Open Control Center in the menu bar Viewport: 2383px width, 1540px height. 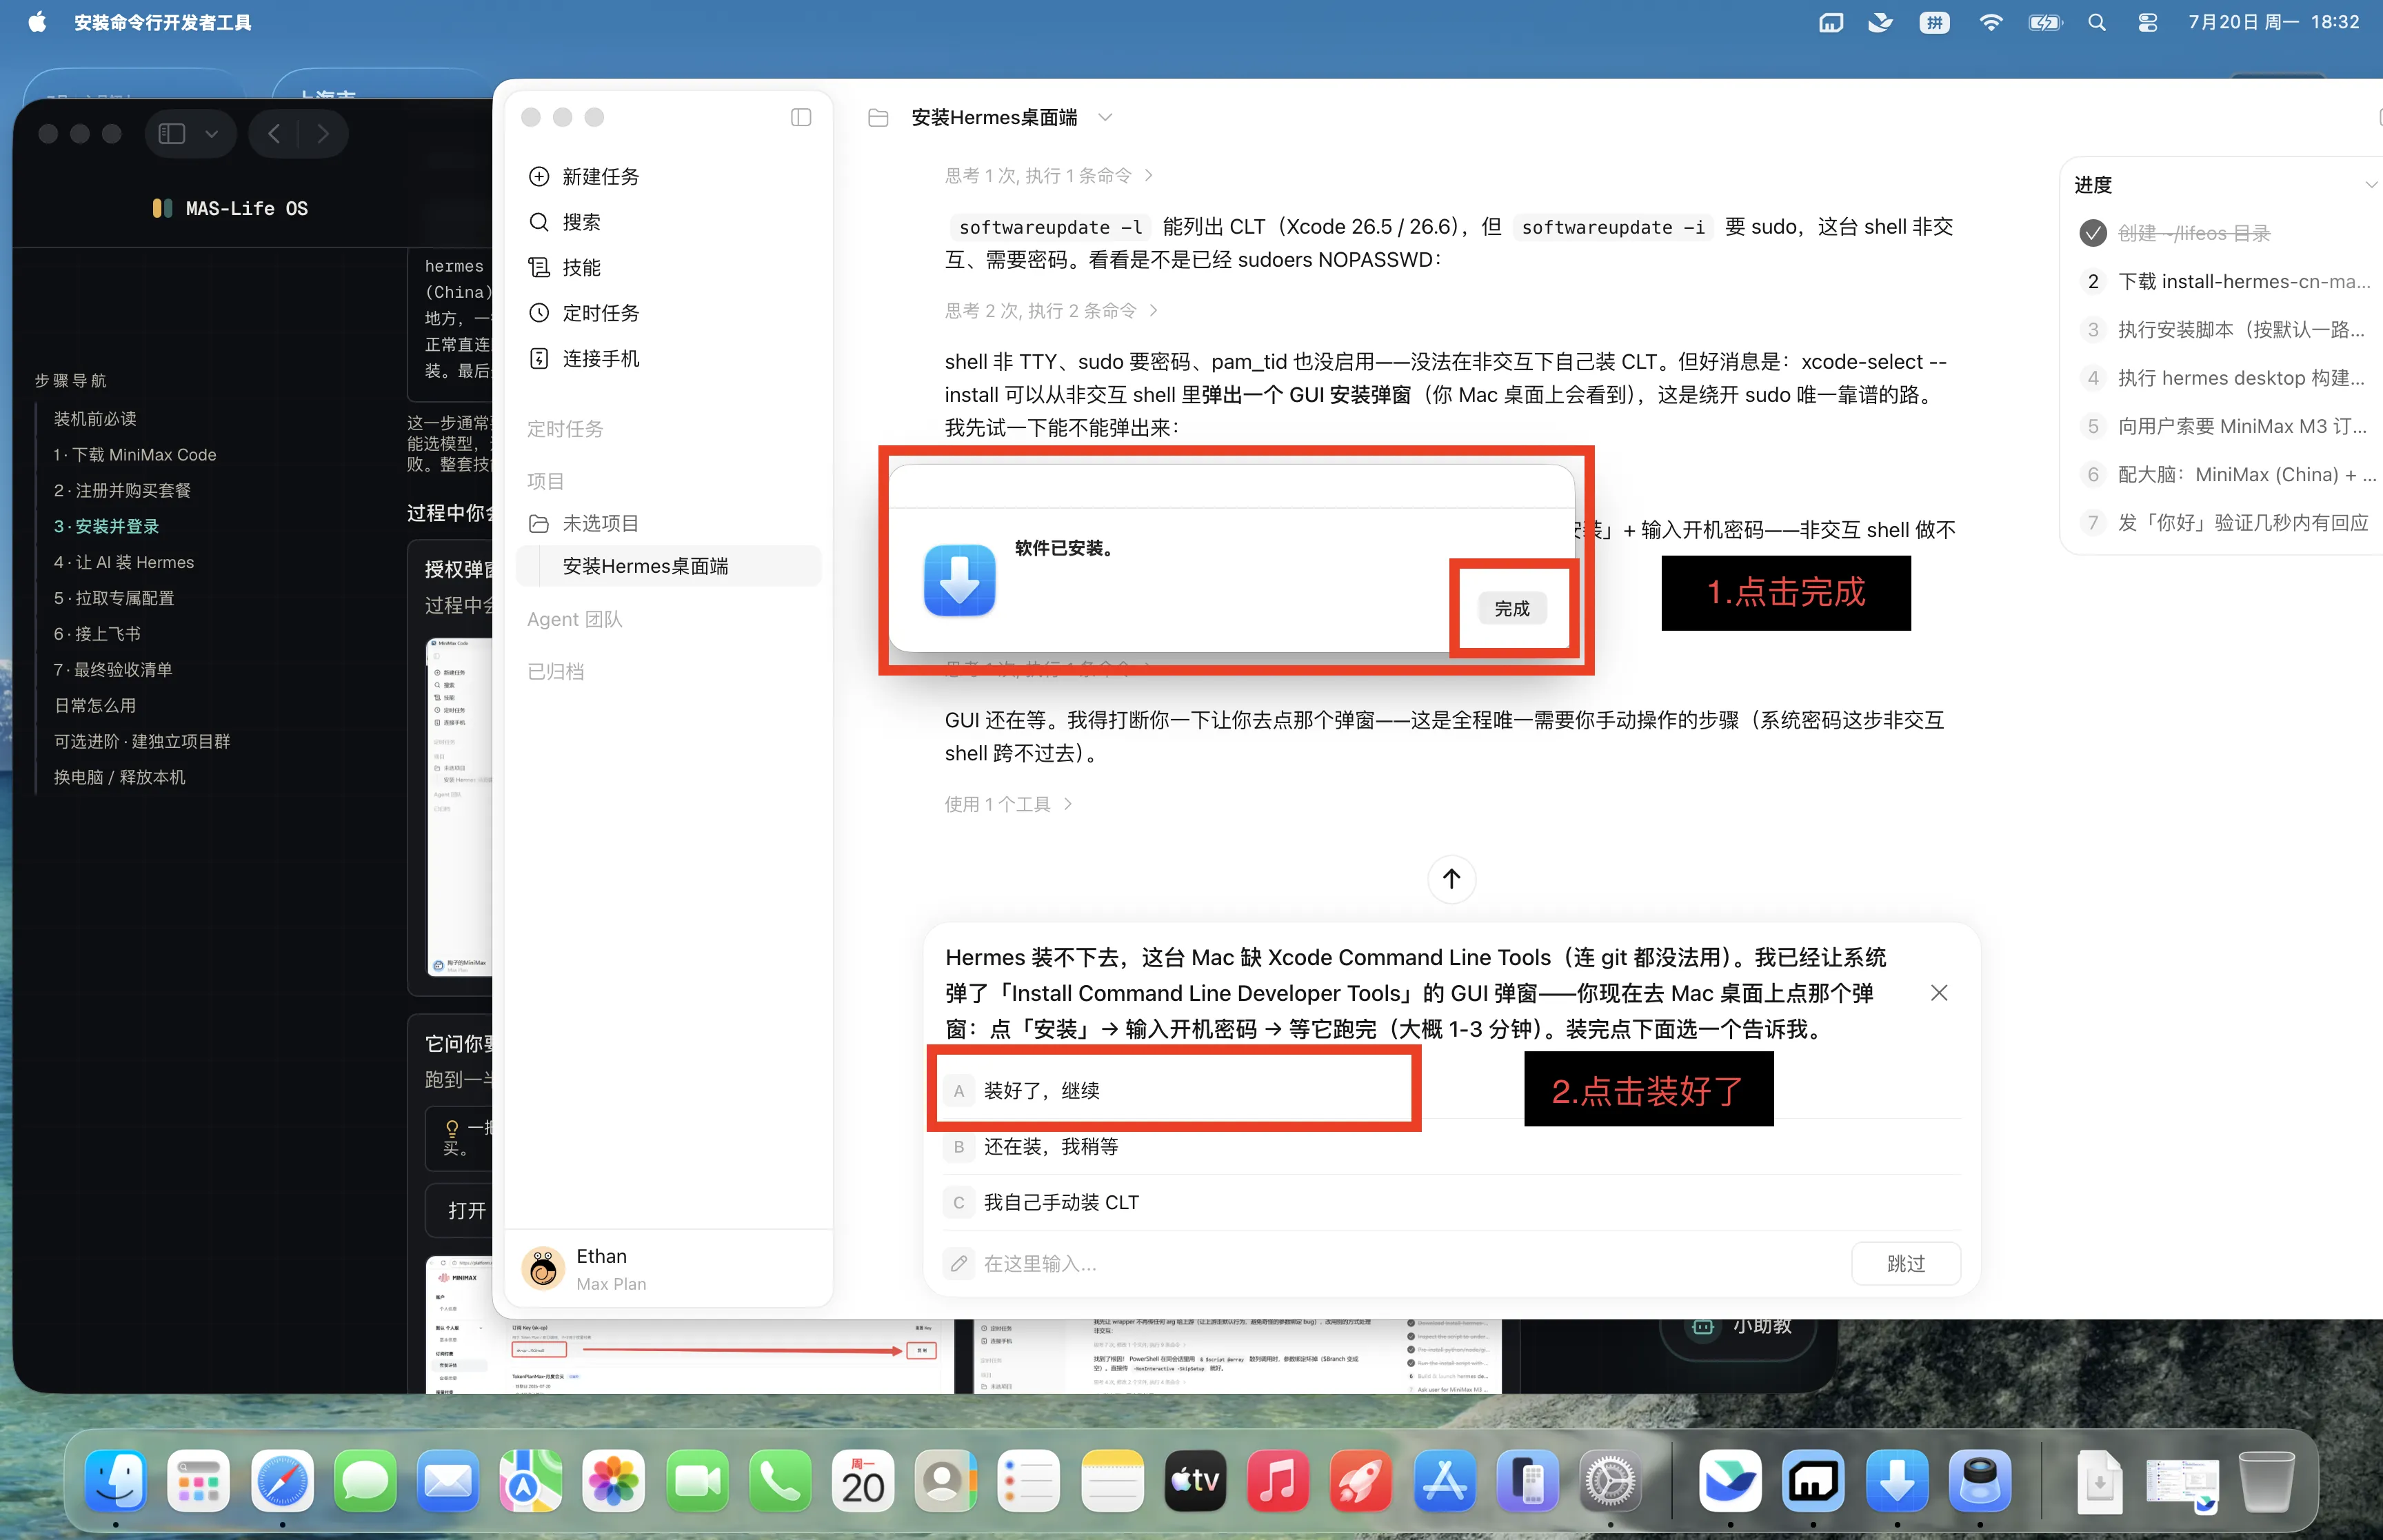point(2147,22)
